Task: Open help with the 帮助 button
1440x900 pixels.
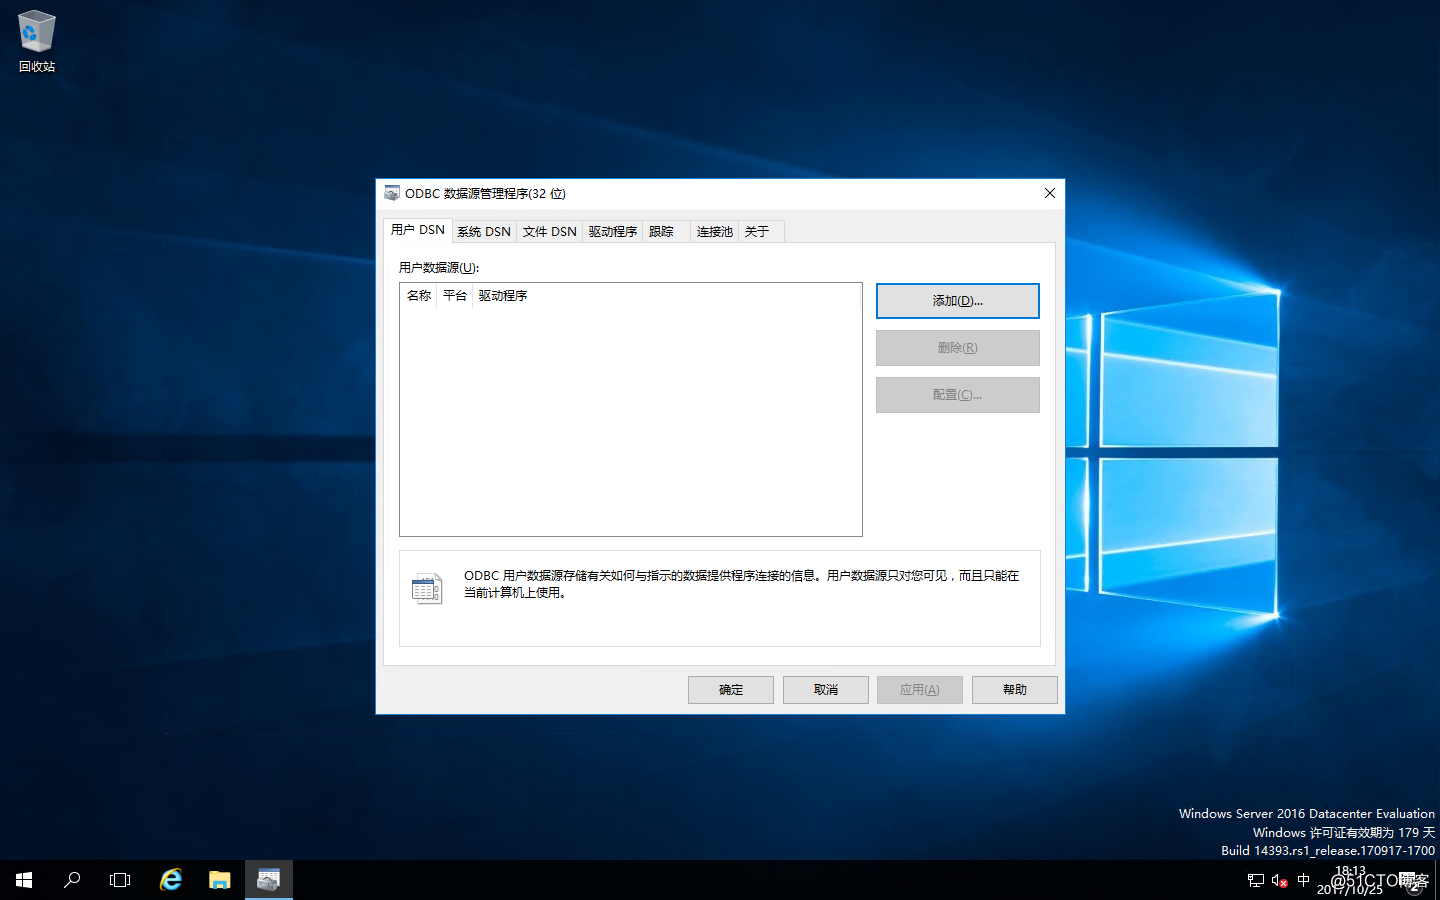Action: pos(1015,690)
